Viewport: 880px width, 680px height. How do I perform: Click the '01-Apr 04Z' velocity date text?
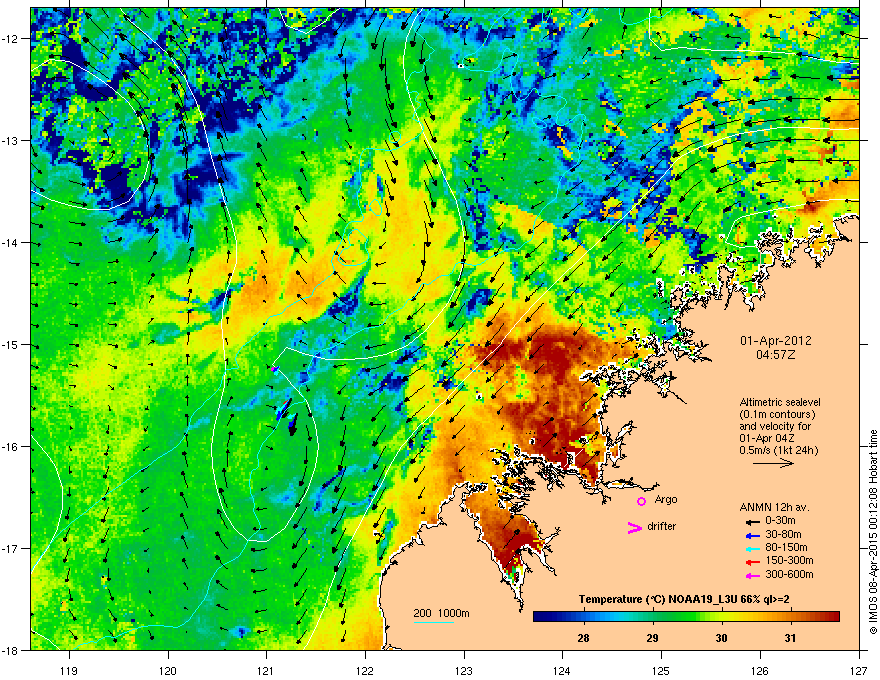click(767, 438)
